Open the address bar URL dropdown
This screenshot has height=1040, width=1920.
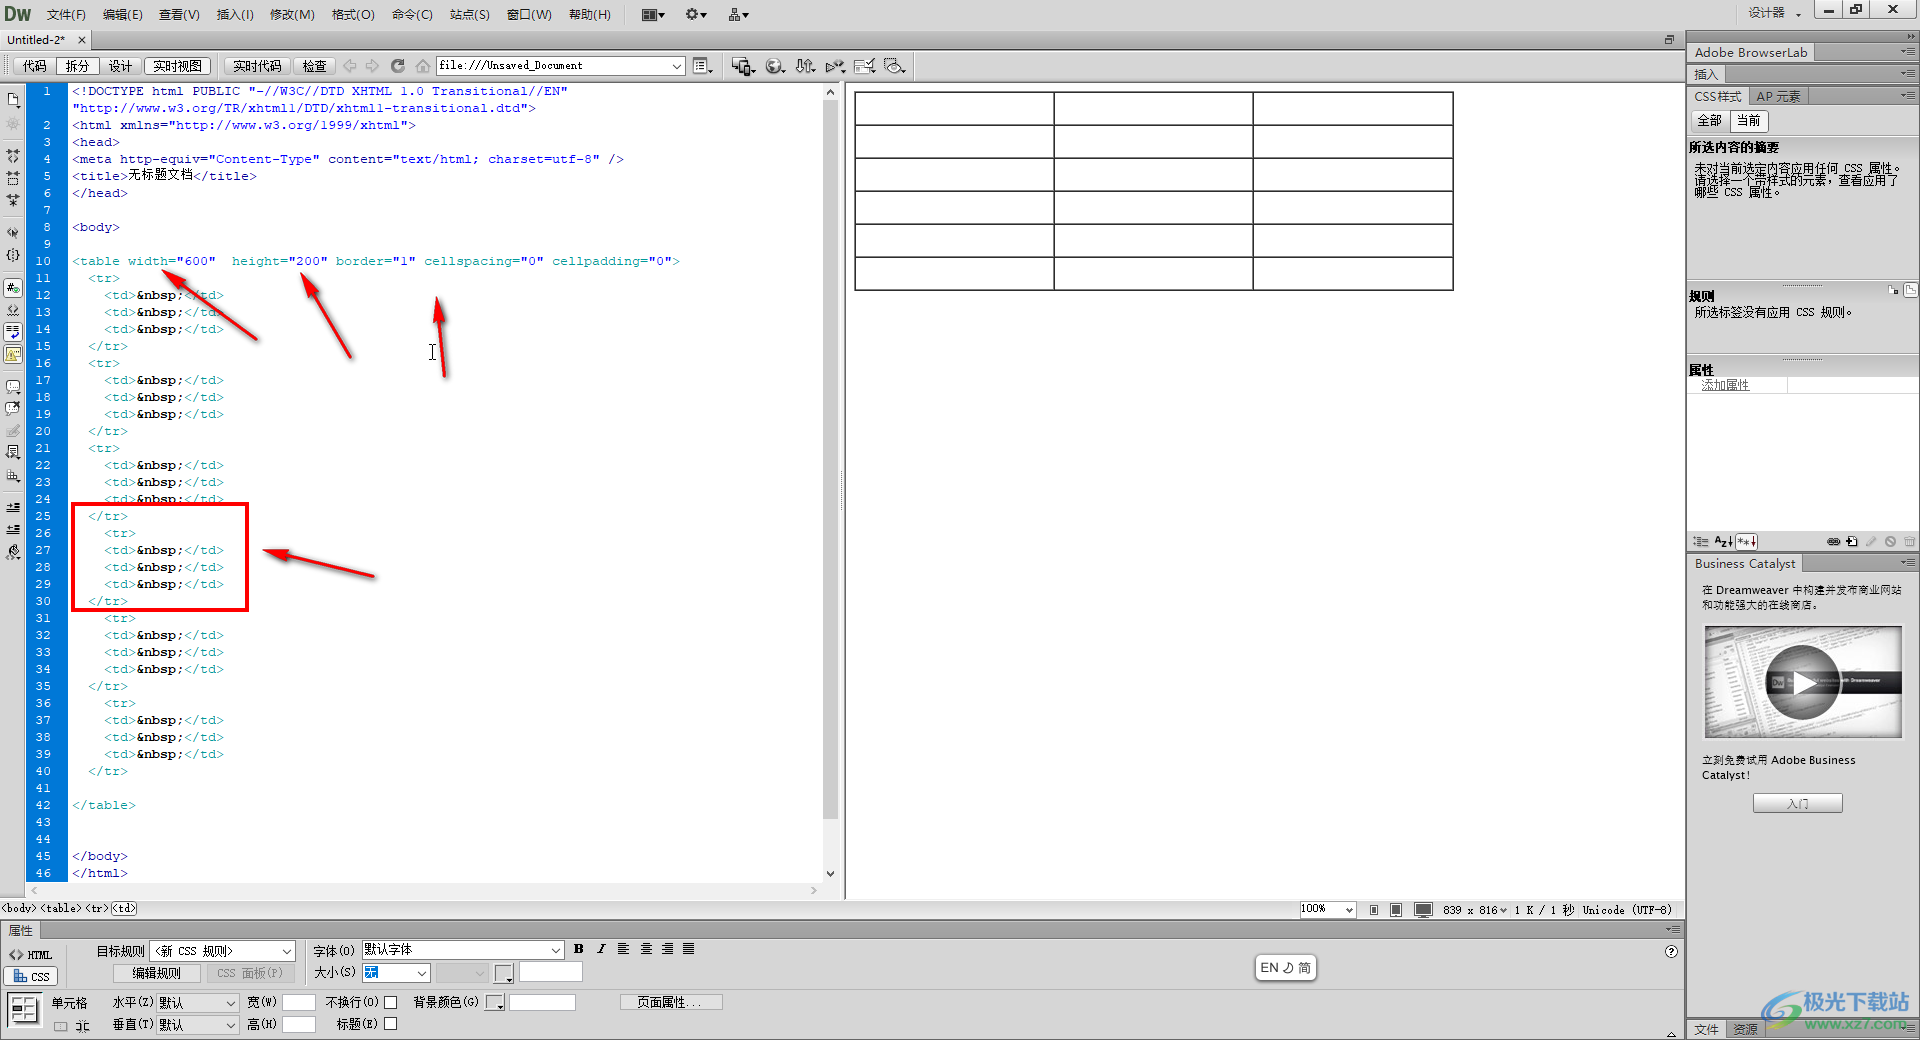677,66
